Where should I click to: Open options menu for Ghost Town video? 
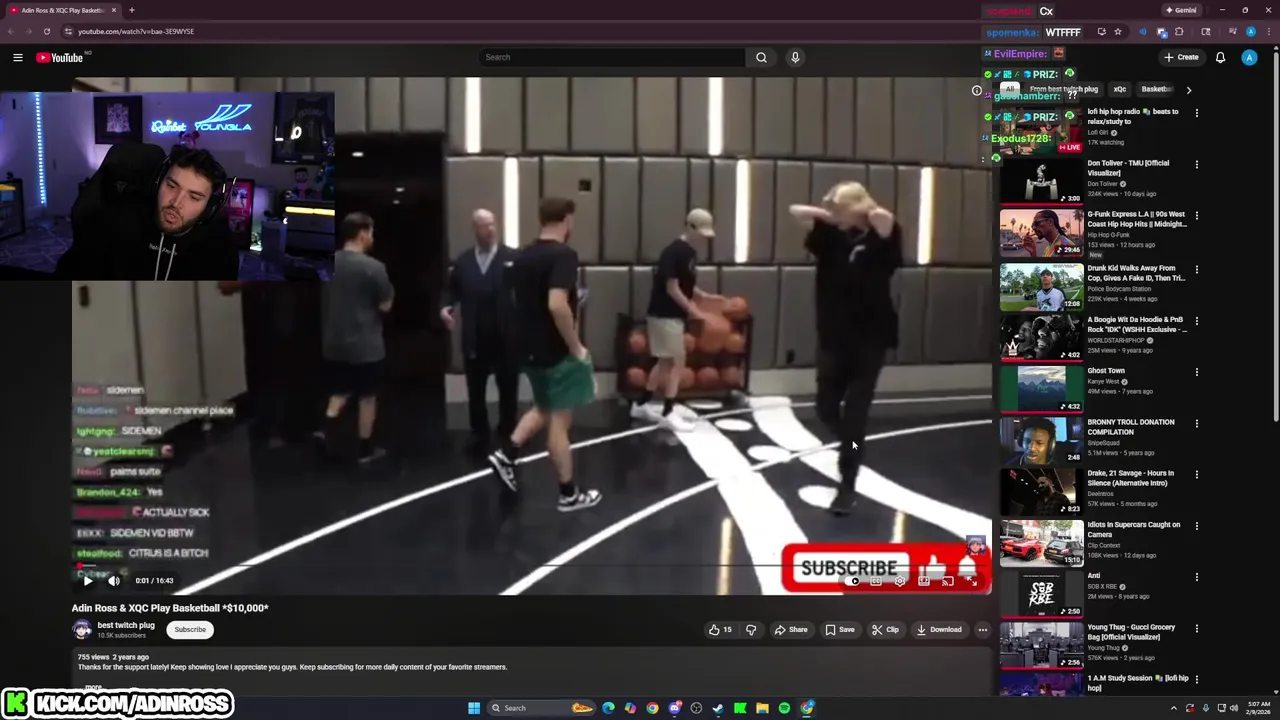click(1196, 371)
